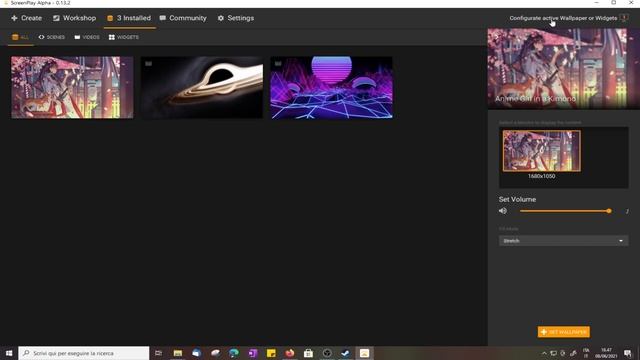Open Microsoft Edge from the taskbar

[x=234, y=353]
